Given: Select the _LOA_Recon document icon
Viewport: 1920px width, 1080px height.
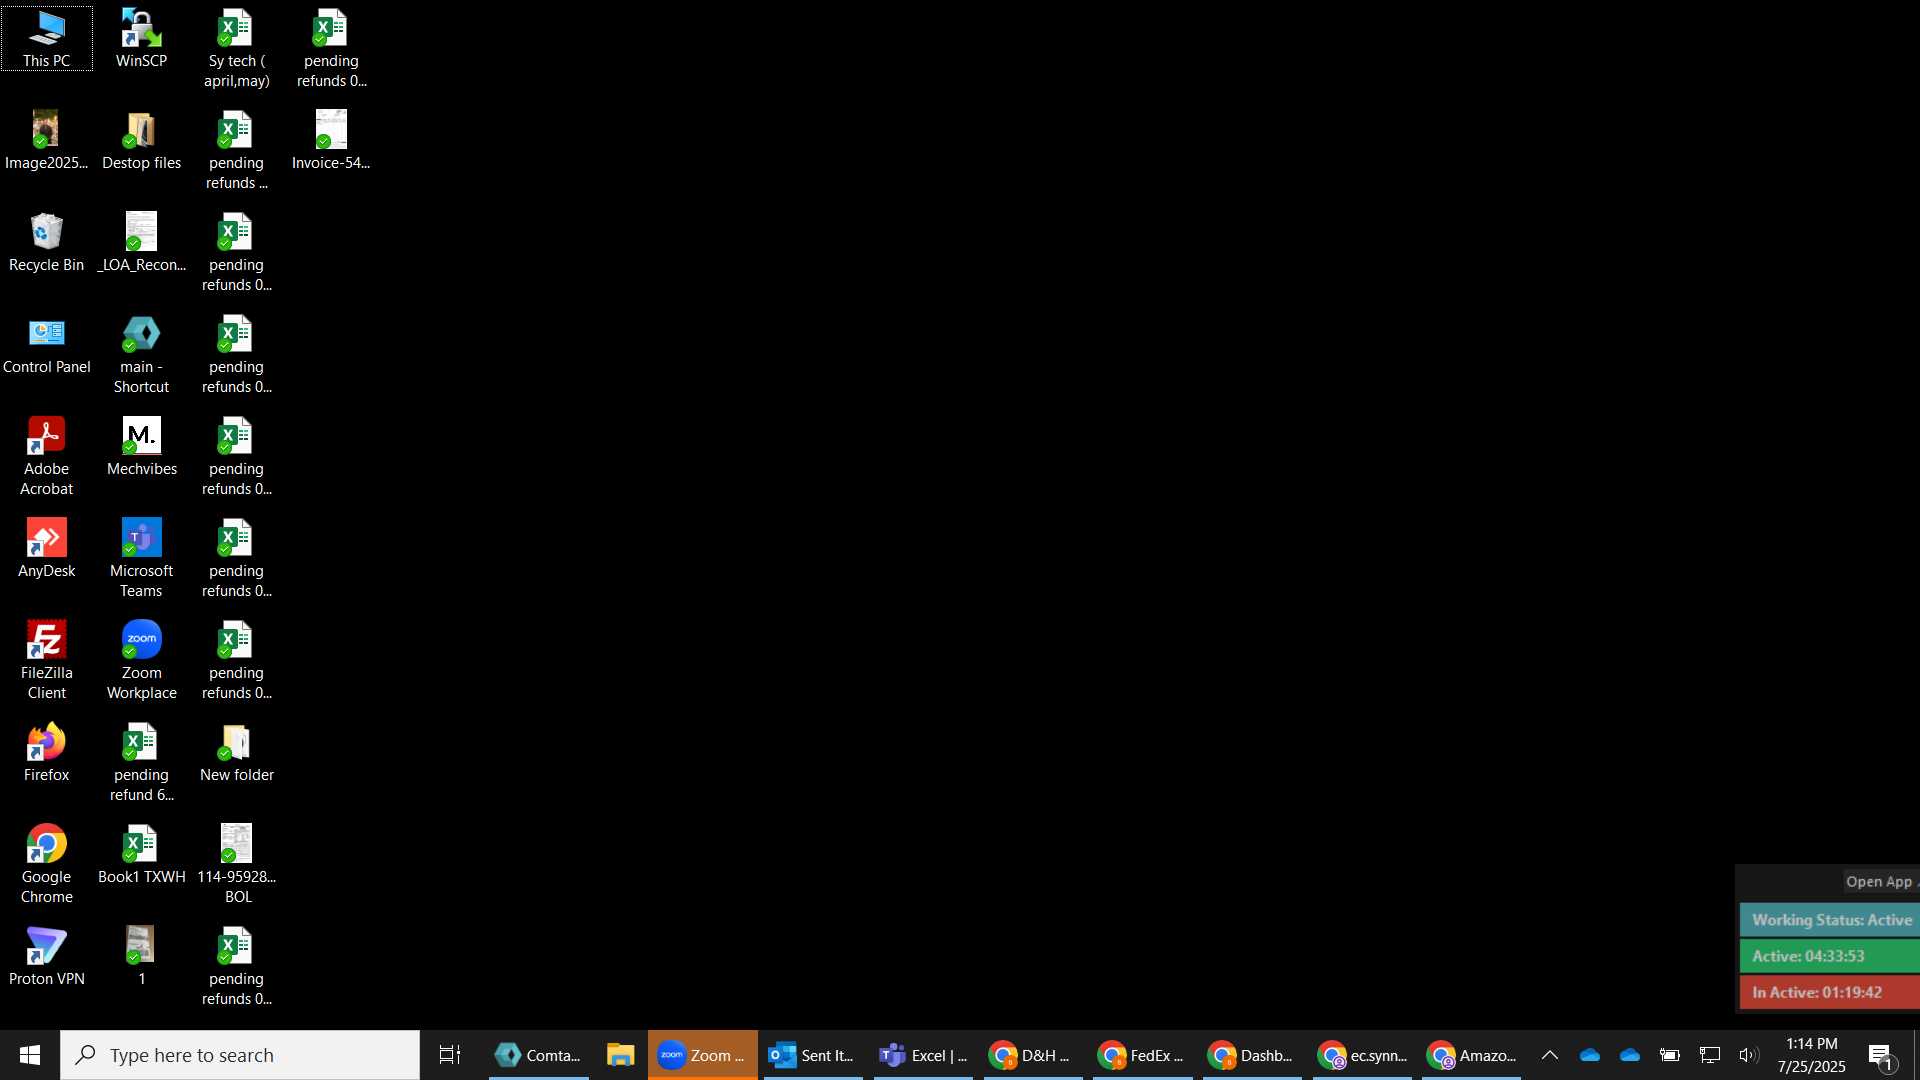Looking at the screenshot, I should click(x=141, y=243).
